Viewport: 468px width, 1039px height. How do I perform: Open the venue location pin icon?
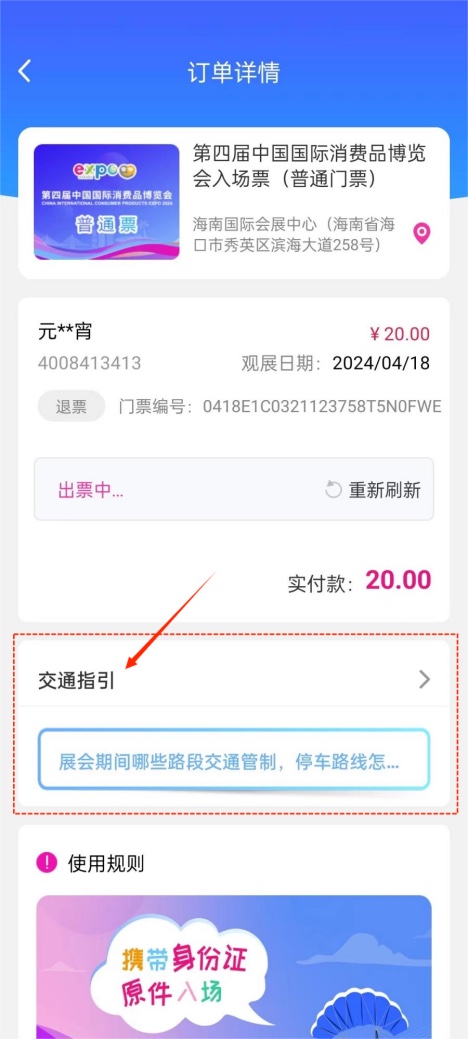click(x=422, y=233)
